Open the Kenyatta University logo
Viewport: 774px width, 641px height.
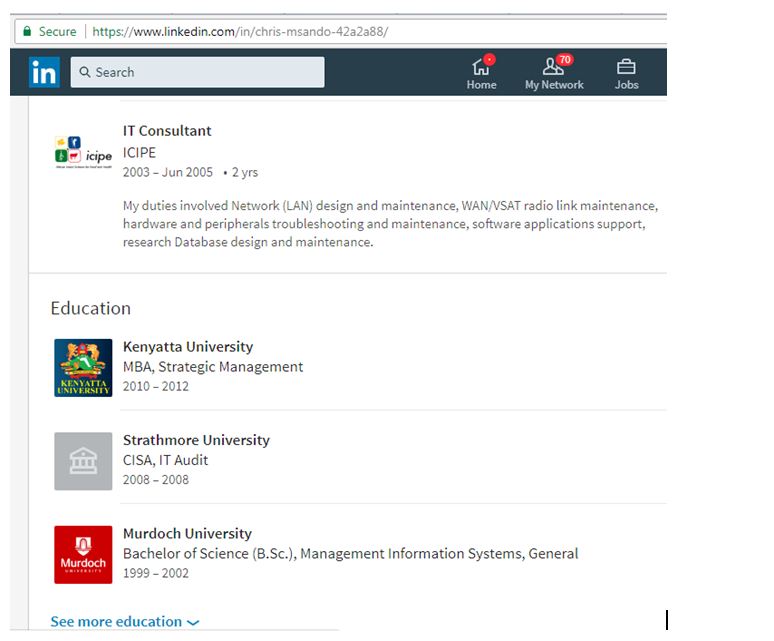[83, 368]
